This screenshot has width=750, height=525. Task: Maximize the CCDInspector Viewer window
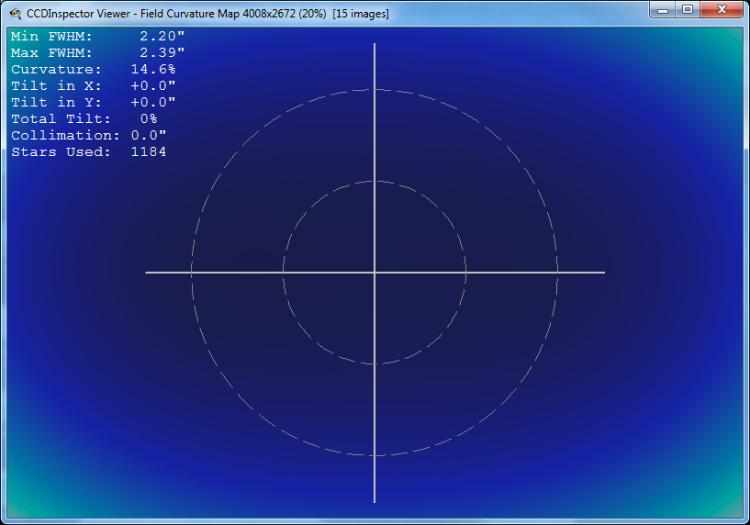tap(687, 10)
